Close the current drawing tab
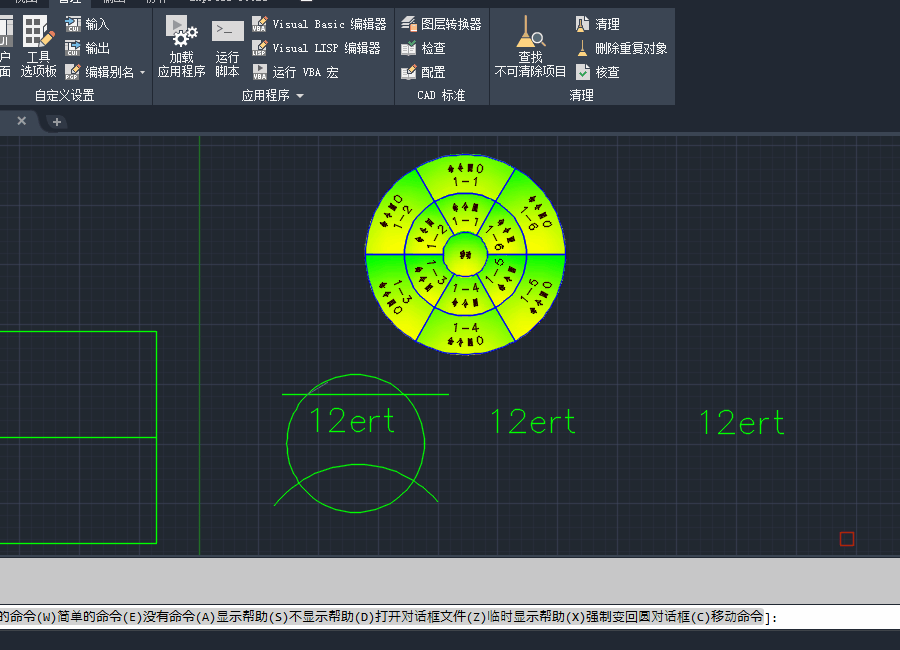The height and width of the screenshot is (650, 900). tap(22, 121)
